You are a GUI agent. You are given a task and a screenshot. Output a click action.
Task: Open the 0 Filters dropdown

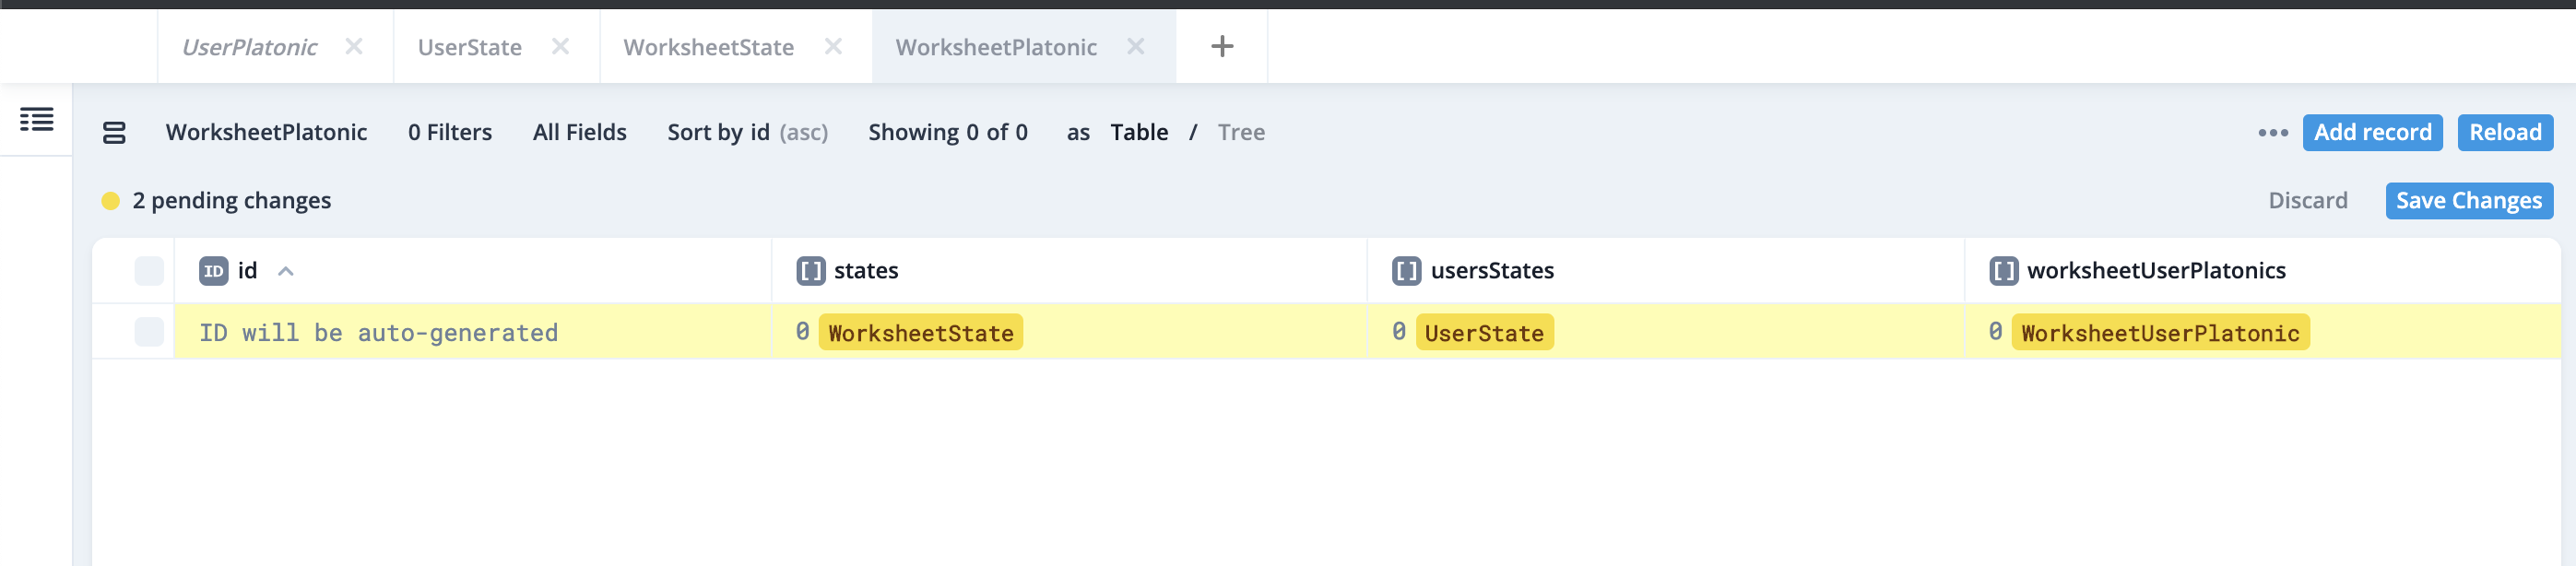450,132
